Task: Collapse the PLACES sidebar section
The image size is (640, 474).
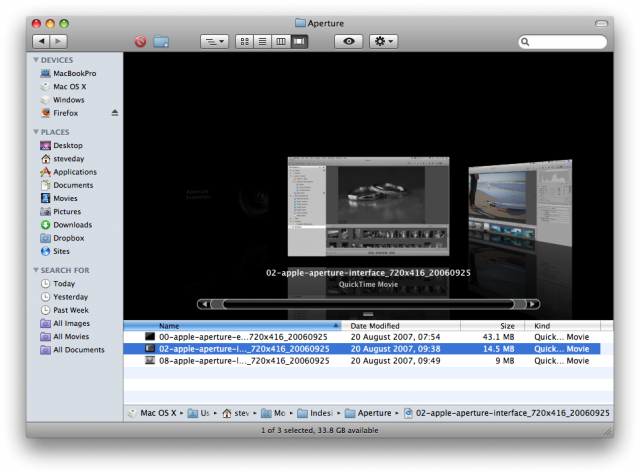Action: (x=36, y=132)
